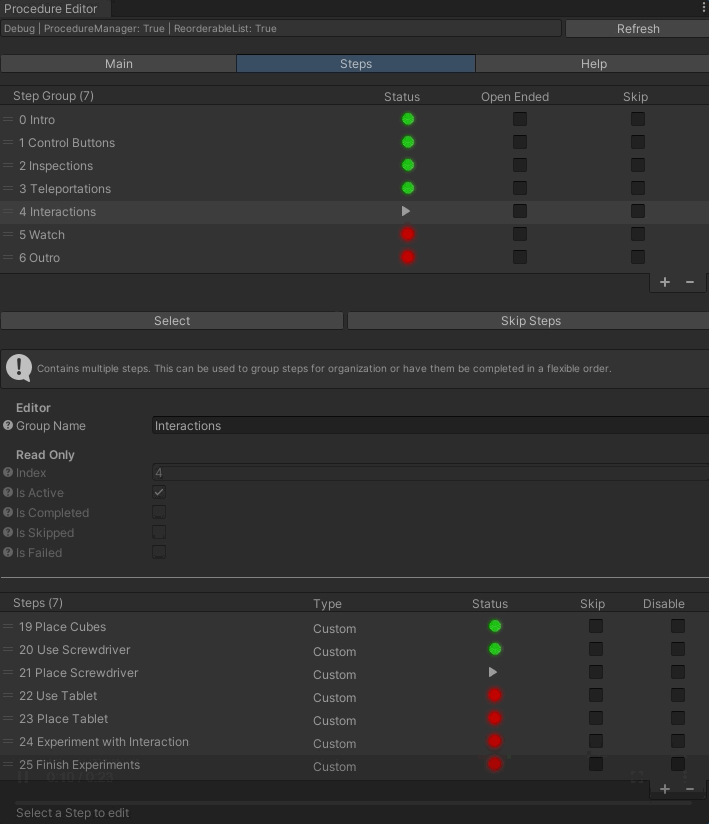The image size is (709, 824).
Task: Toggle Skip for Place Cubes step
Action: 596,626
